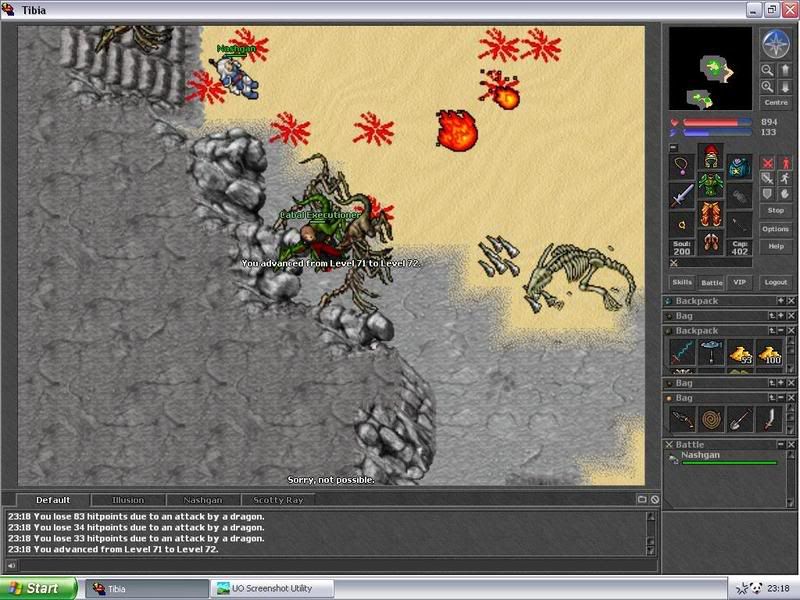Click the minimap compass rose

[775, 43]
